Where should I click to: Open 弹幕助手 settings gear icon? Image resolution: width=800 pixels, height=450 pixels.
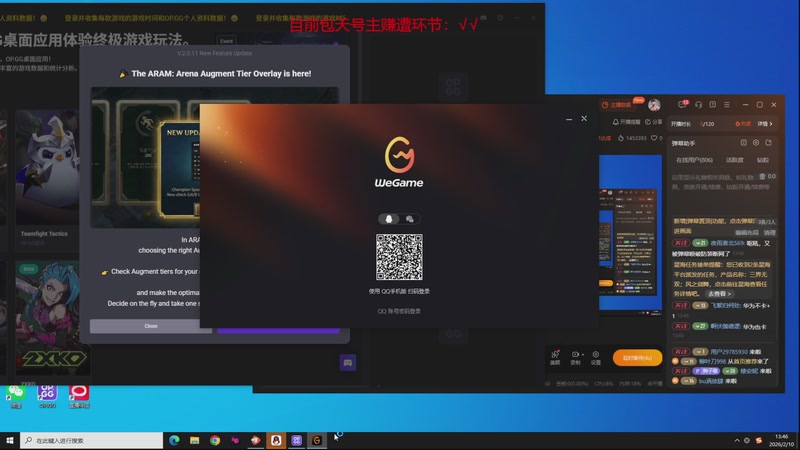(x=756, y=143)
